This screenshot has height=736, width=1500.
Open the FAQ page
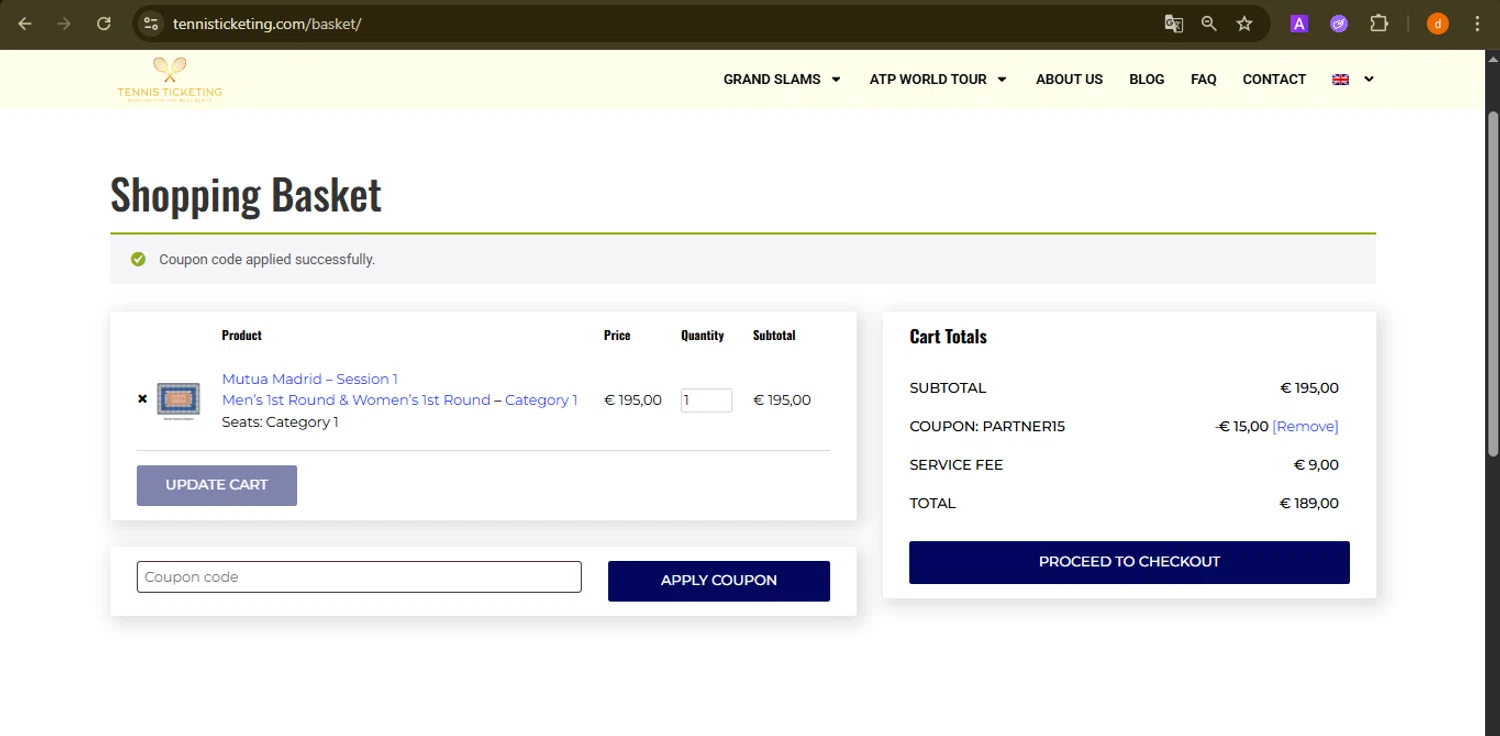1203,79
